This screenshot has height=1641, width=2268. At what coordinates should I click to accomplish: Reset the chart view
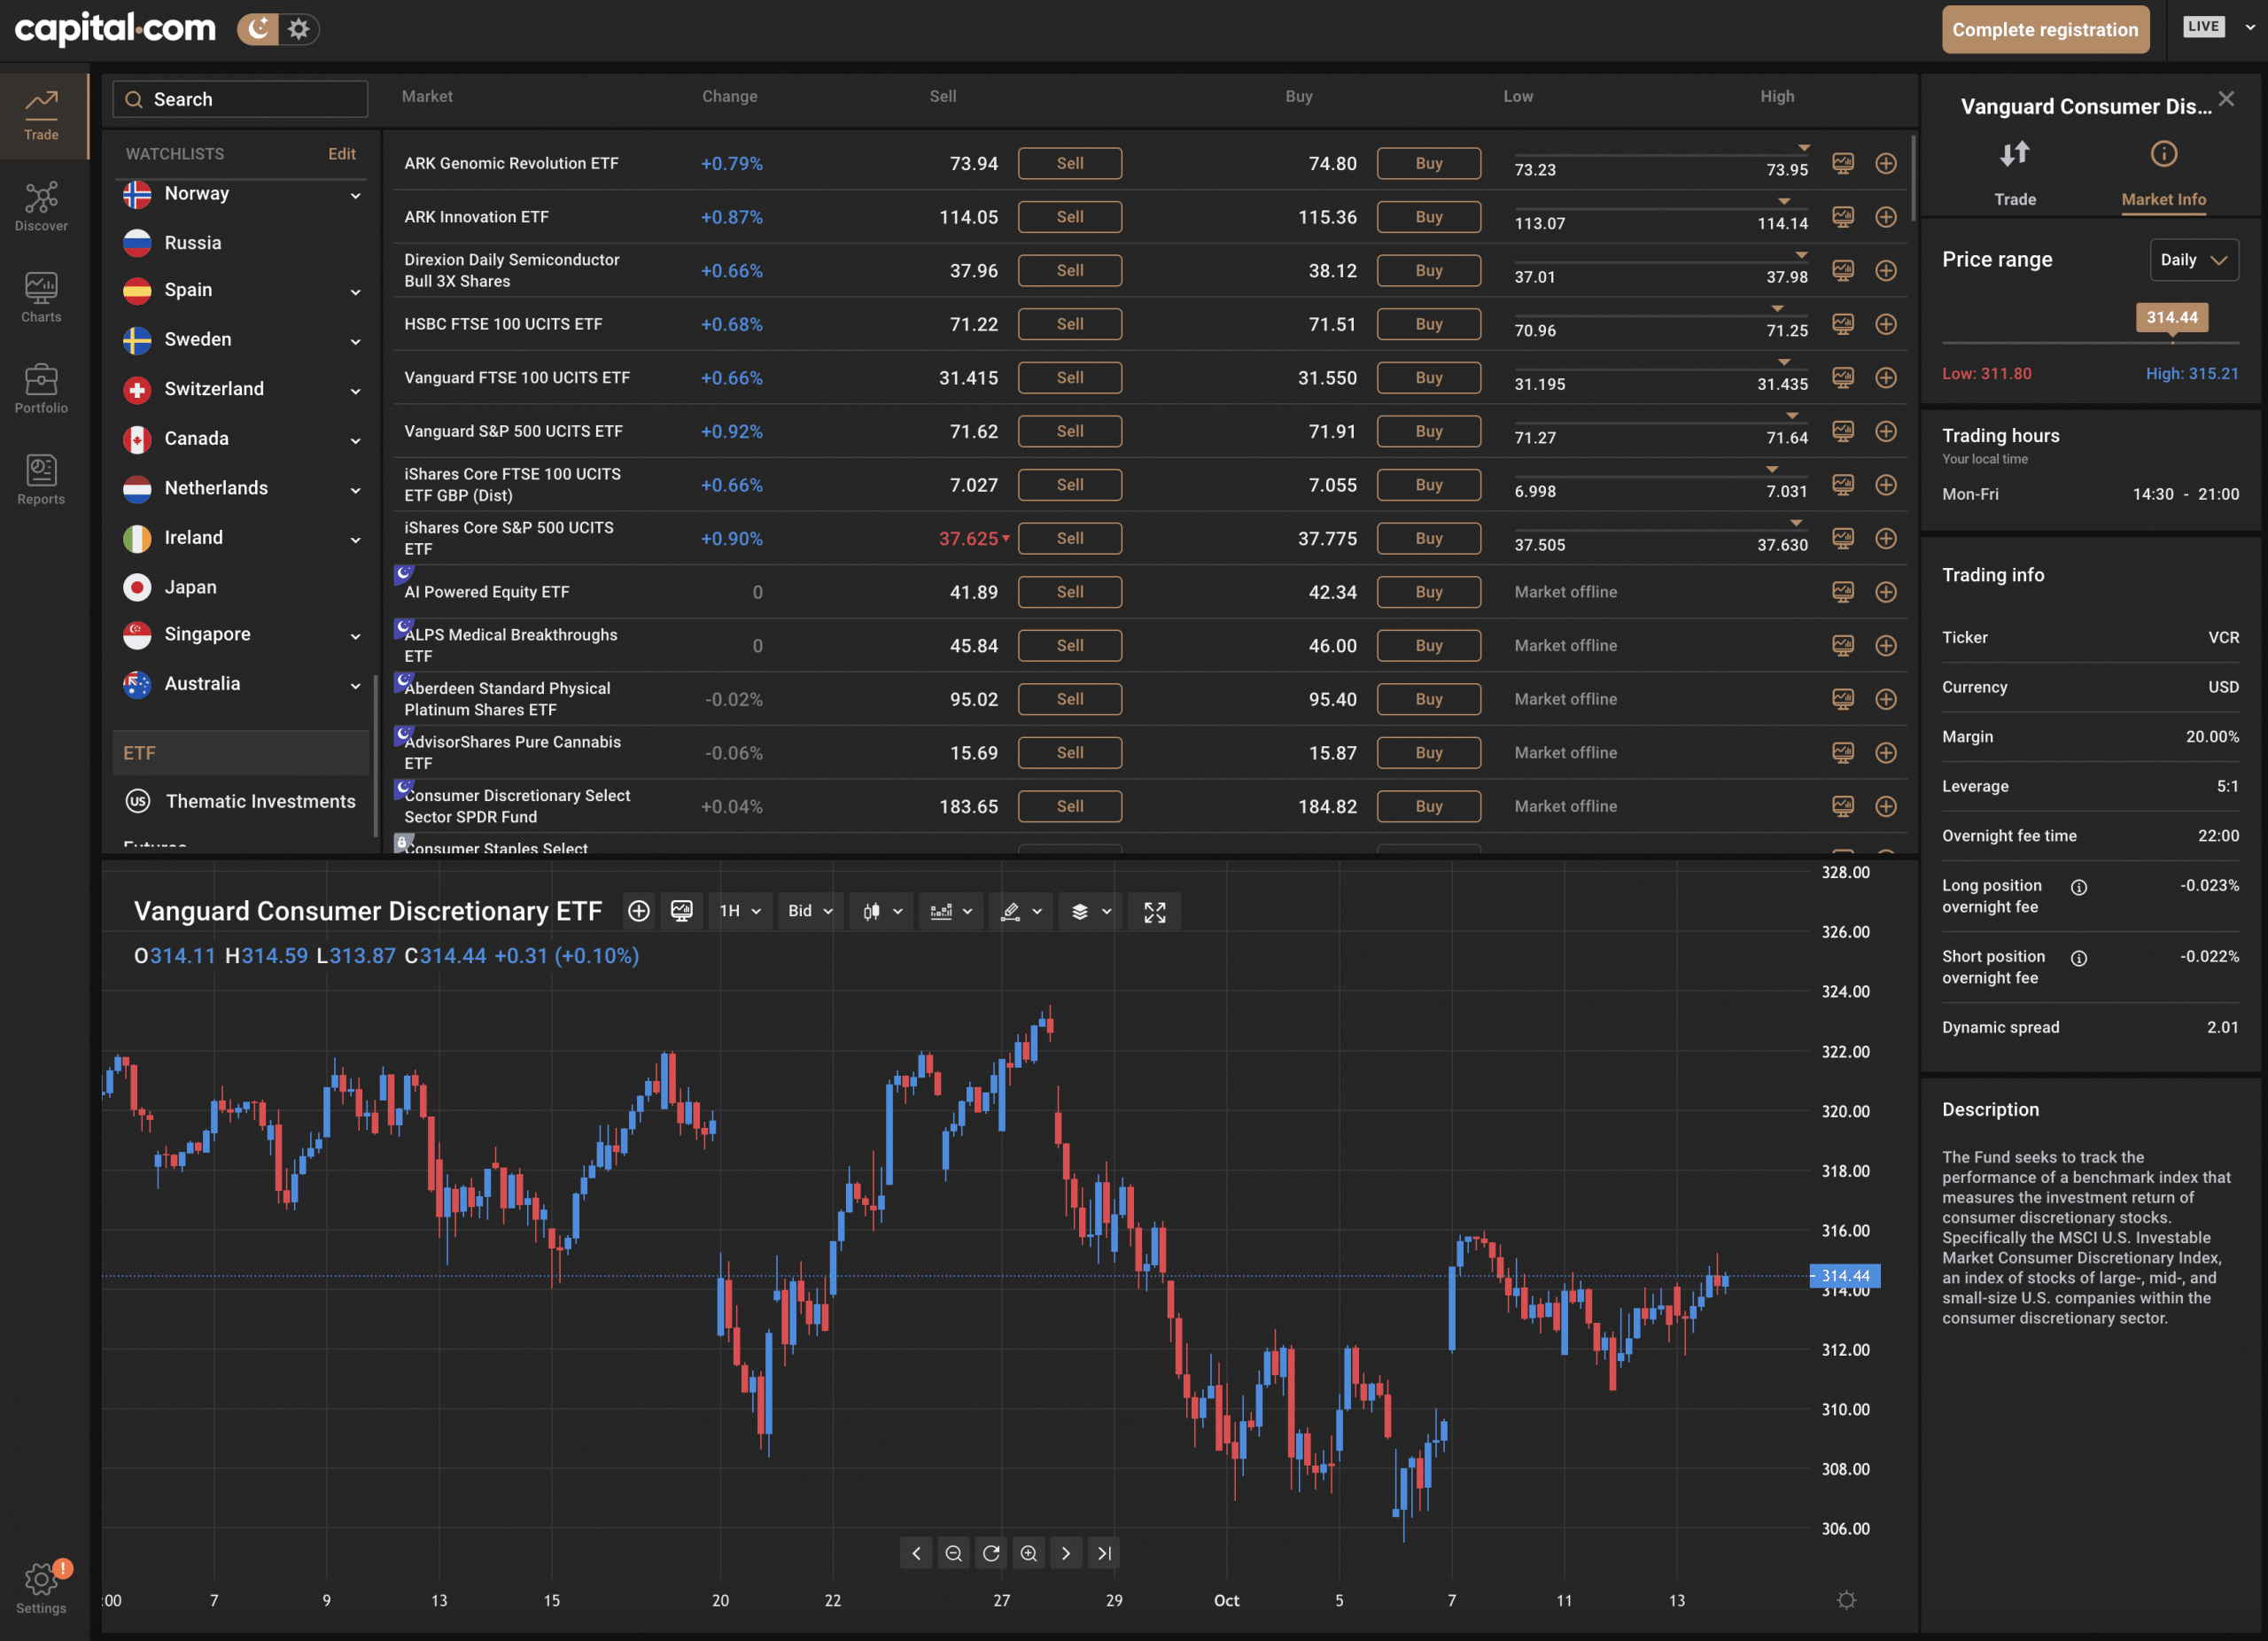991,1553
